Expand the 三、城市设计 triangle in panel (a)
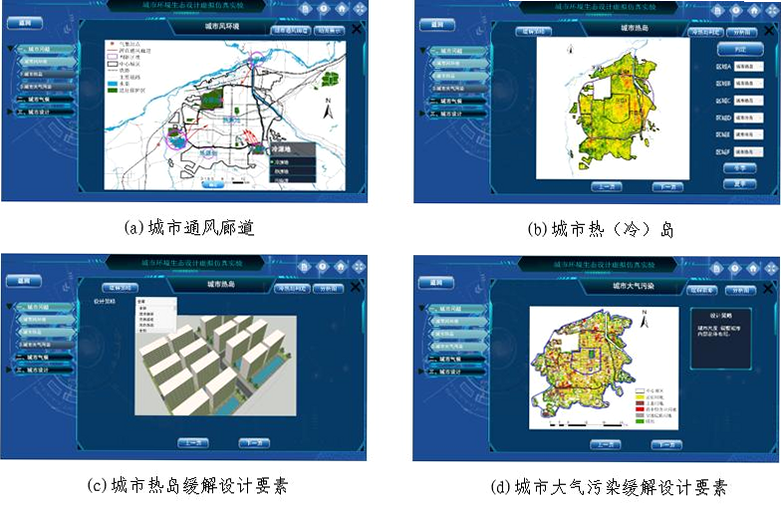 click(x=11, y=112)
